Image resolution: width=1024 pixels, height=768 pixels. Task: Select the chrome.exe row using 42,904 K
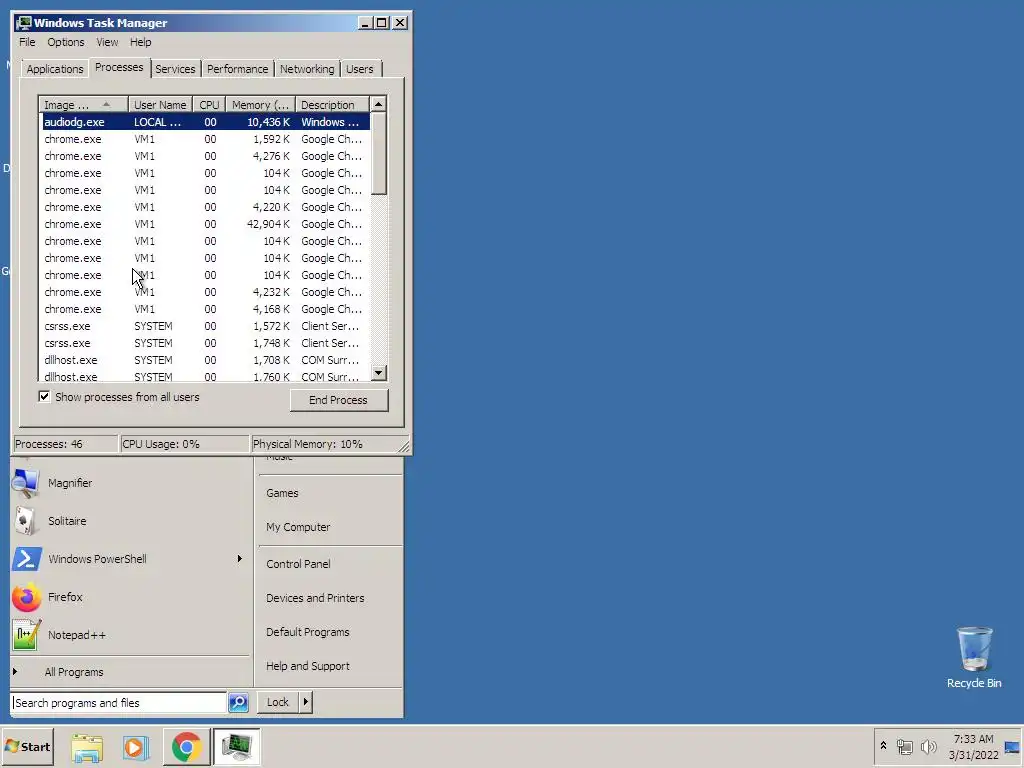205,224
